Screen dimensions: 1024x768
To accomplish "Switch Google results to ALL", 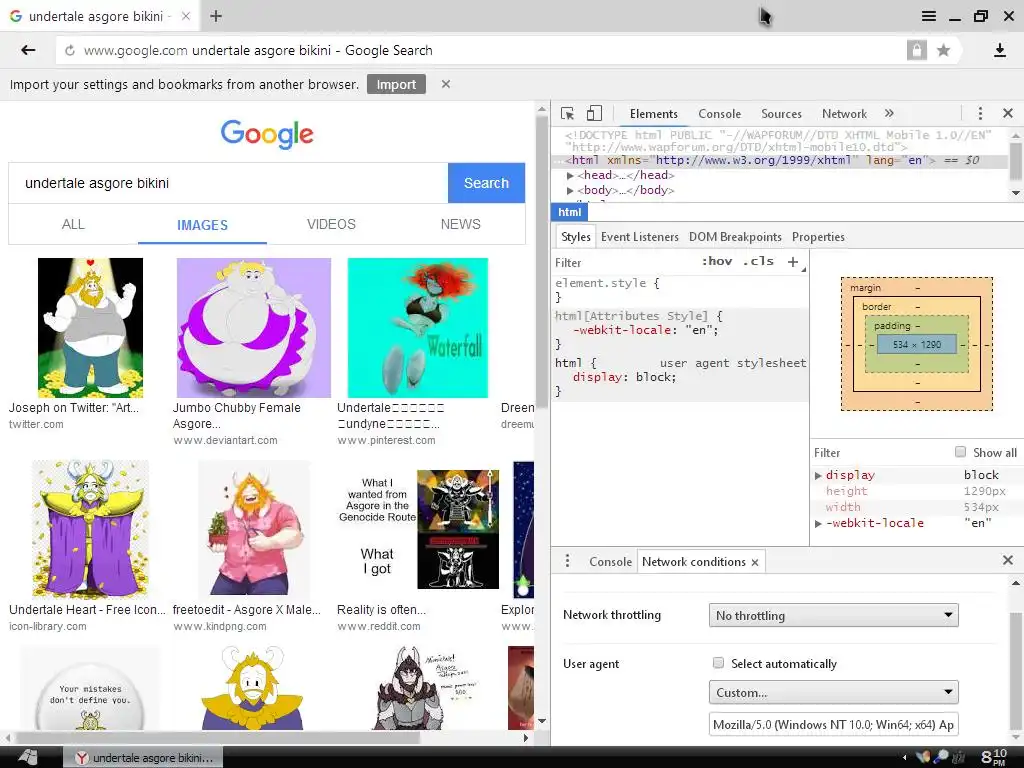I will point(73,225).
